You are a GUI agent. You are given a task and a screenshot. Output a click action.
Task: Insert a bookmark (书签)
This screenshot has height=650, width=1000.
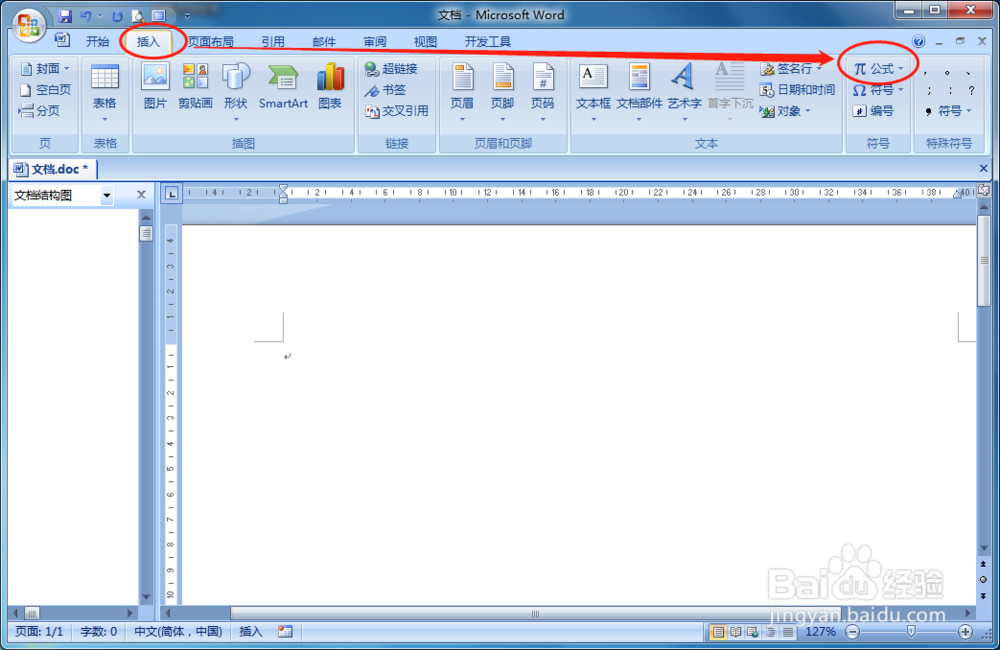tap(385, 89)
